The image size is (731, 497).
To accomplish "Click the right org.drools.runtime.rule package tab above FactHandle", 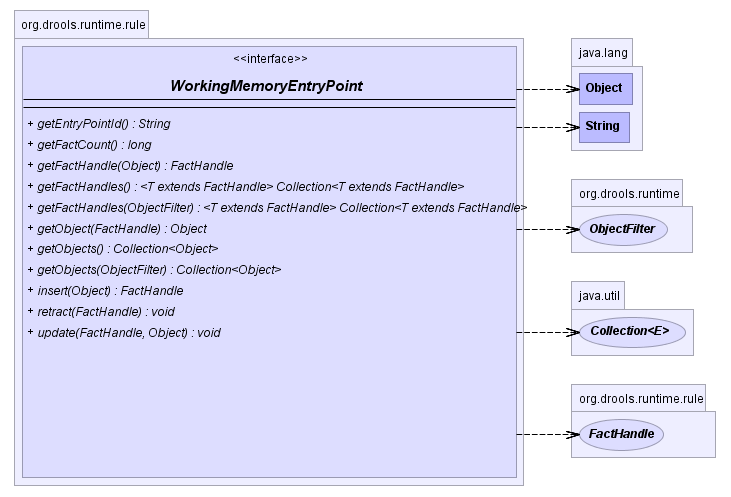I will [x=641, y=398].
